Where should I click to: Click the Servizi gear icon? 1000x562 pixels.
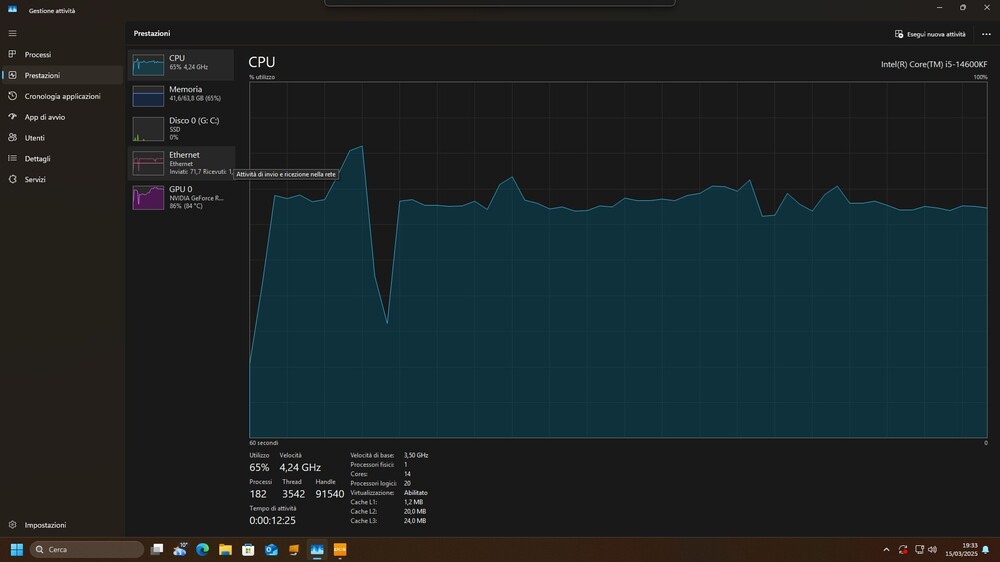point(12,179)
